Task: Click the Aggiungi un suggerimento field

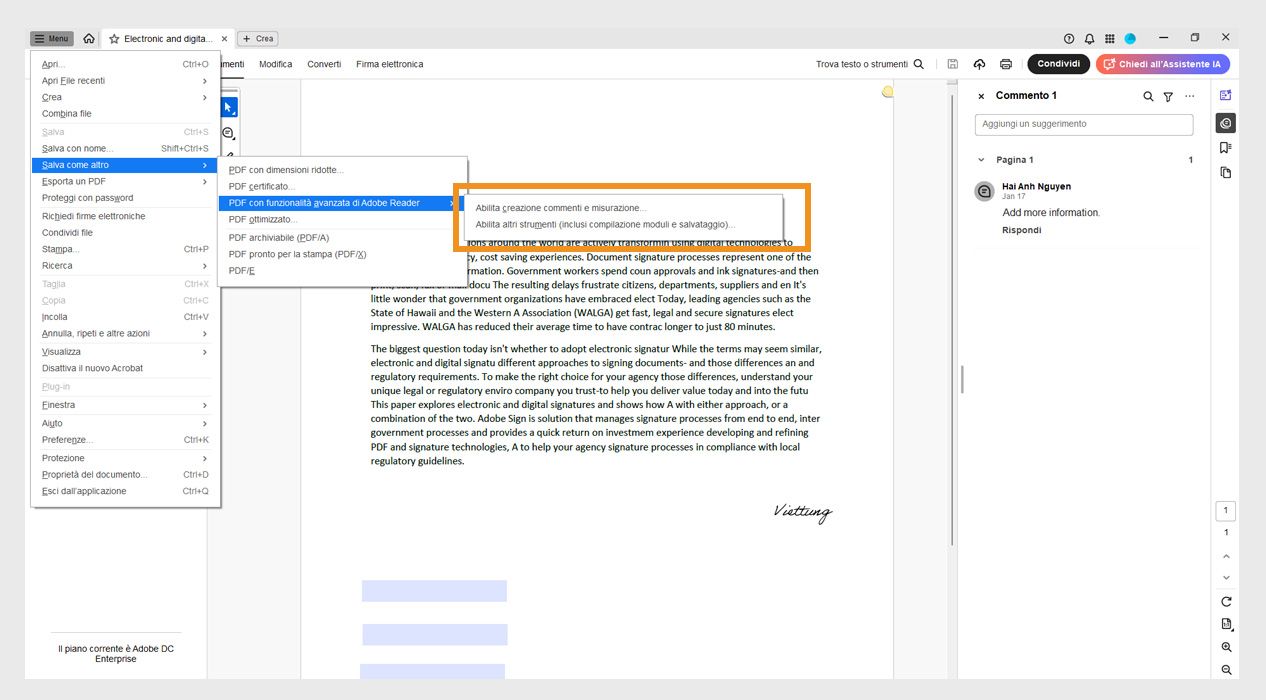Action: pyautogui.click(x=1083, y=124)
